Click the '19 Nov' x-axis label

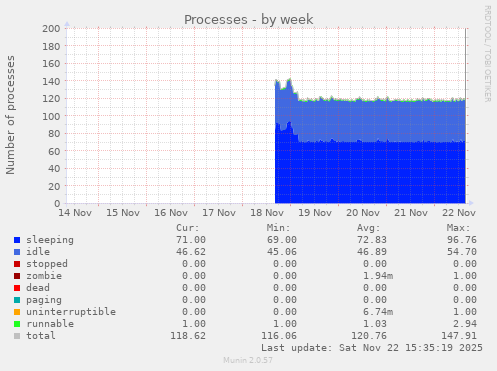315,213
